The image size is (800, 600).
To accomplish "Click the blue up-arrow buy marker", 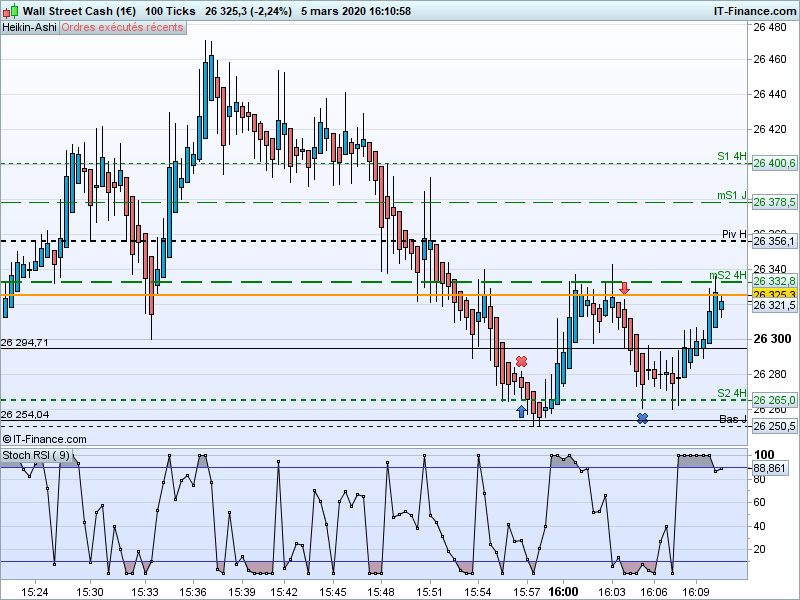I will coord(521,411).
